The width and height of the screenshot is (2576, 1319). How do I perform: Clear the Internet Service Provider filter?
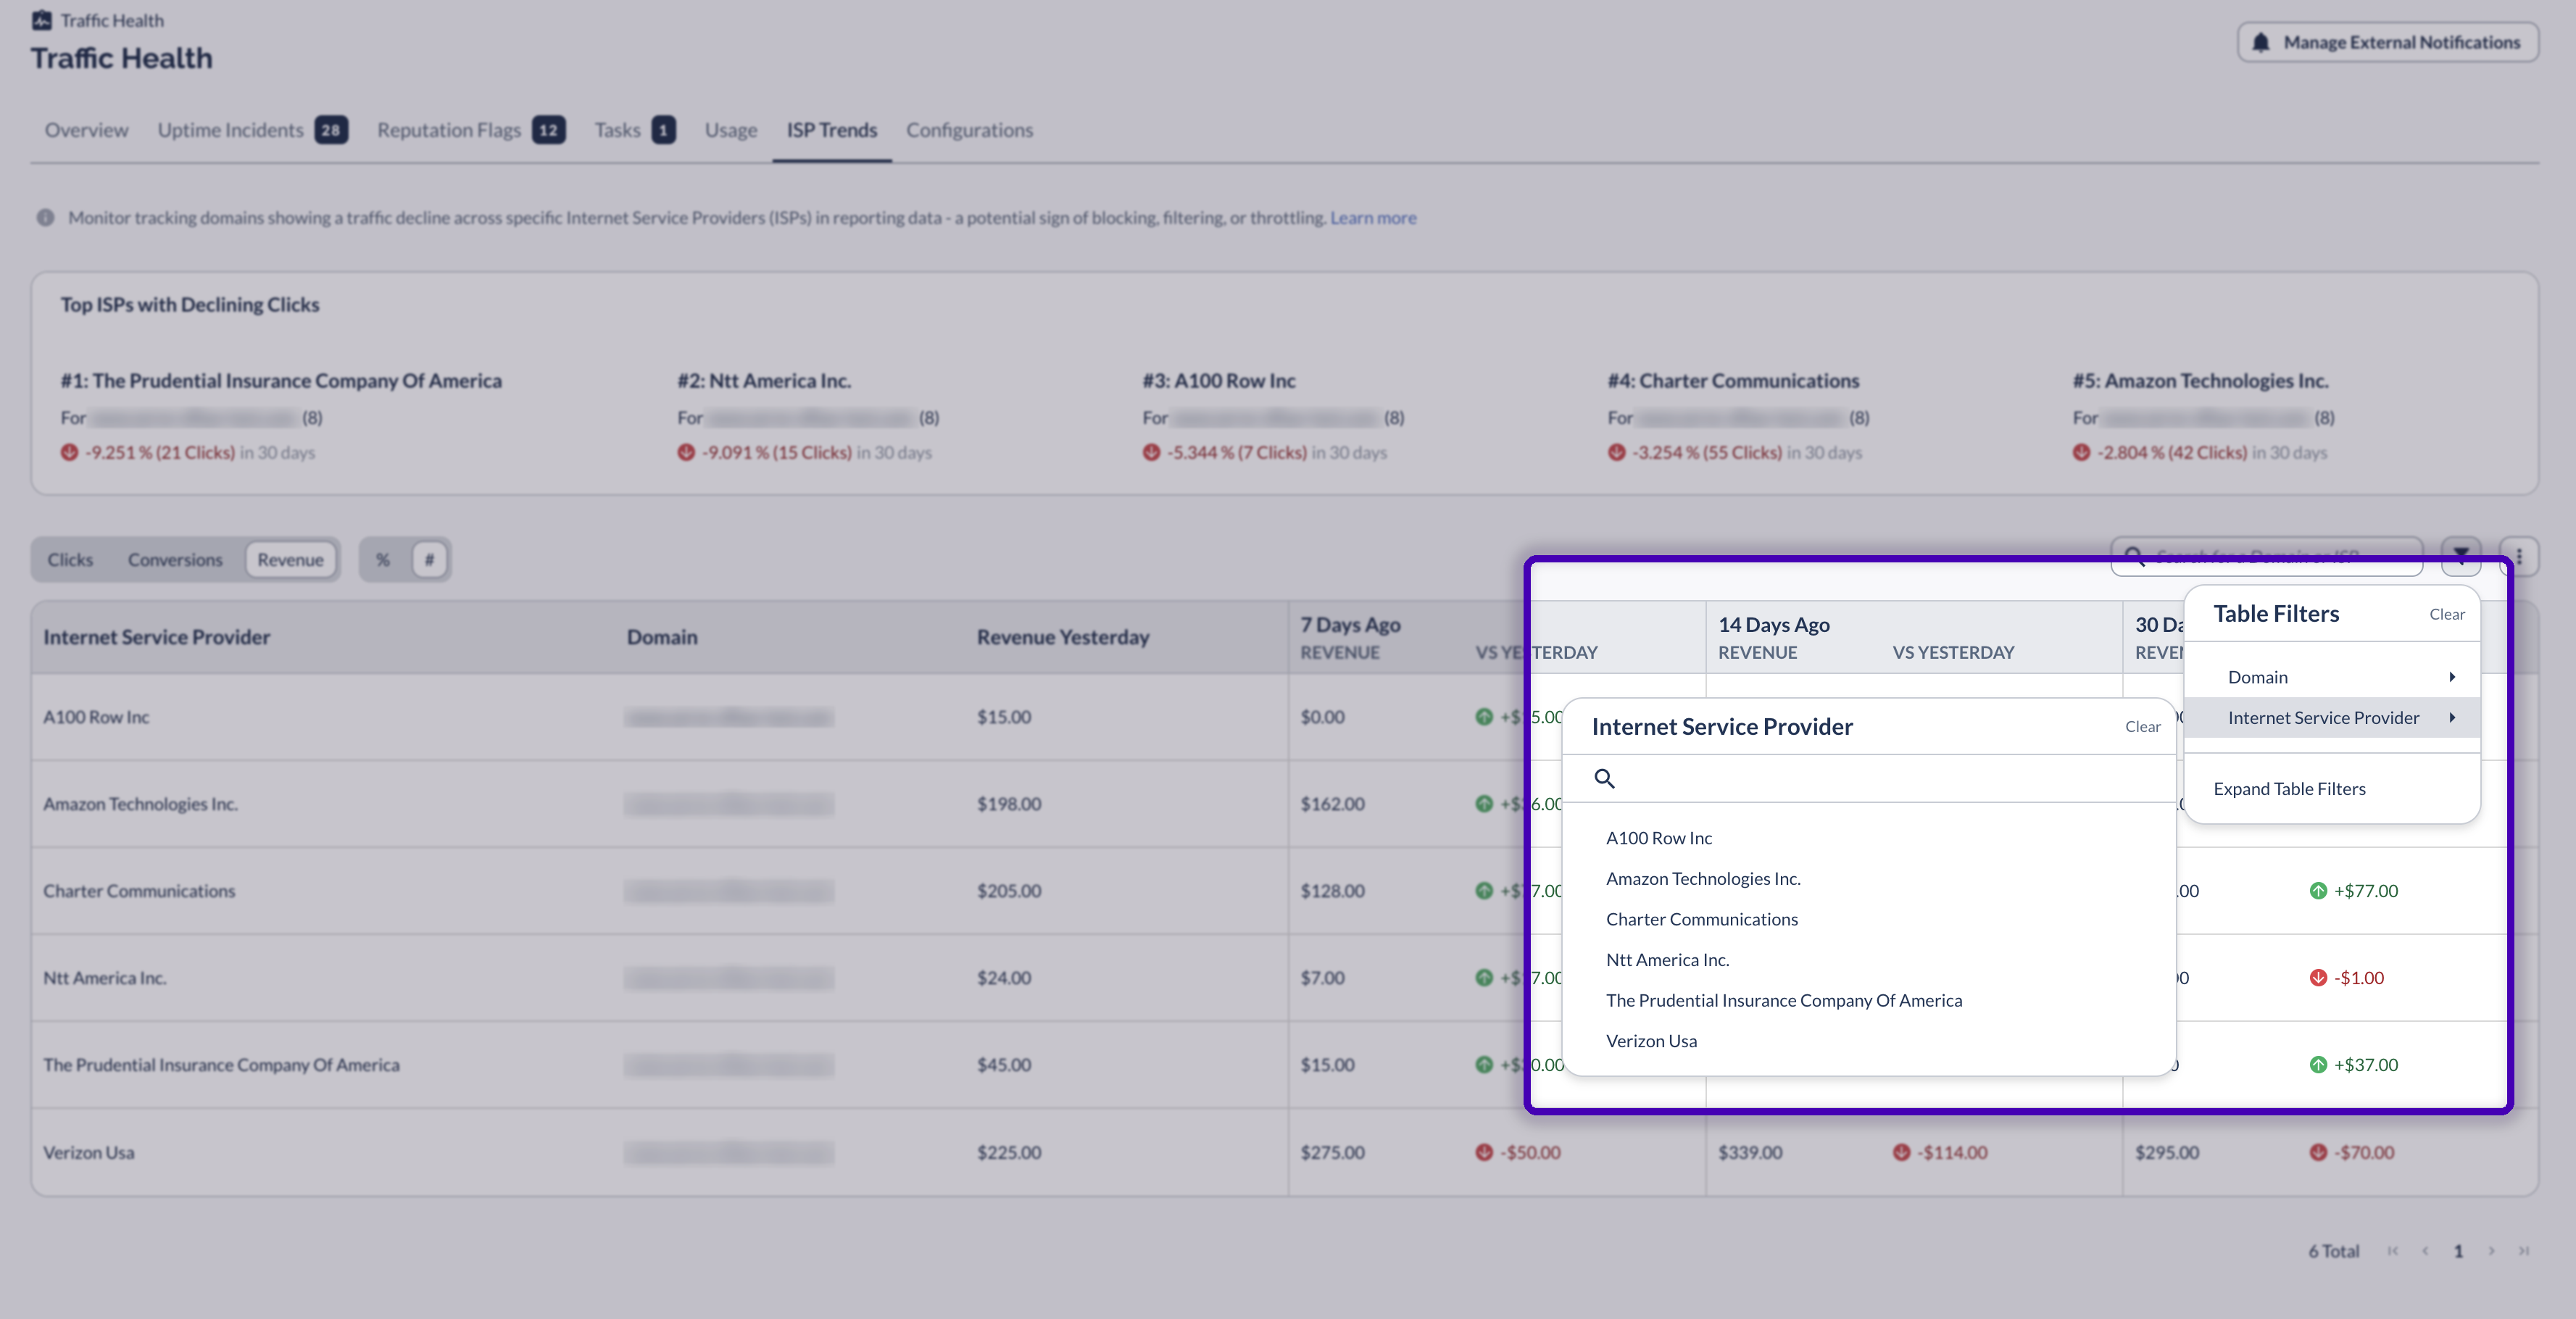coord(2142,726)
